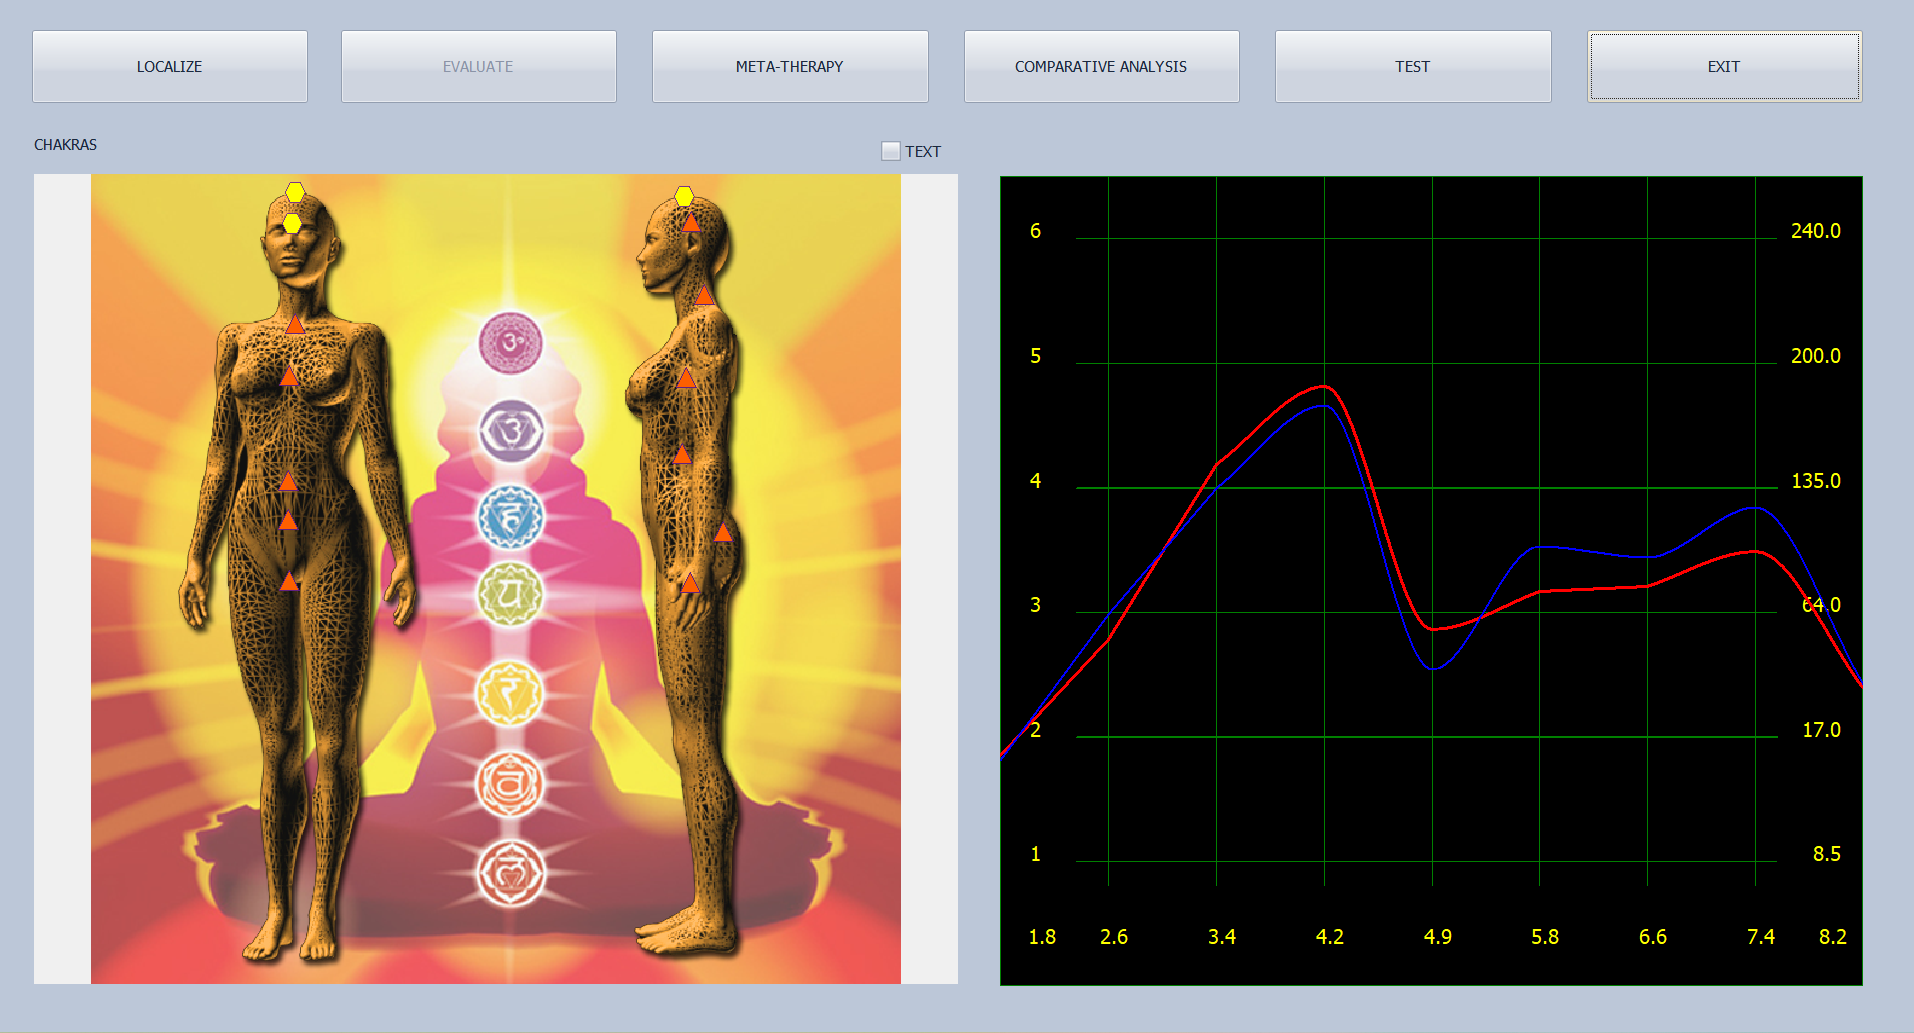Click the 8.5 value on graph

point(1826,854)
